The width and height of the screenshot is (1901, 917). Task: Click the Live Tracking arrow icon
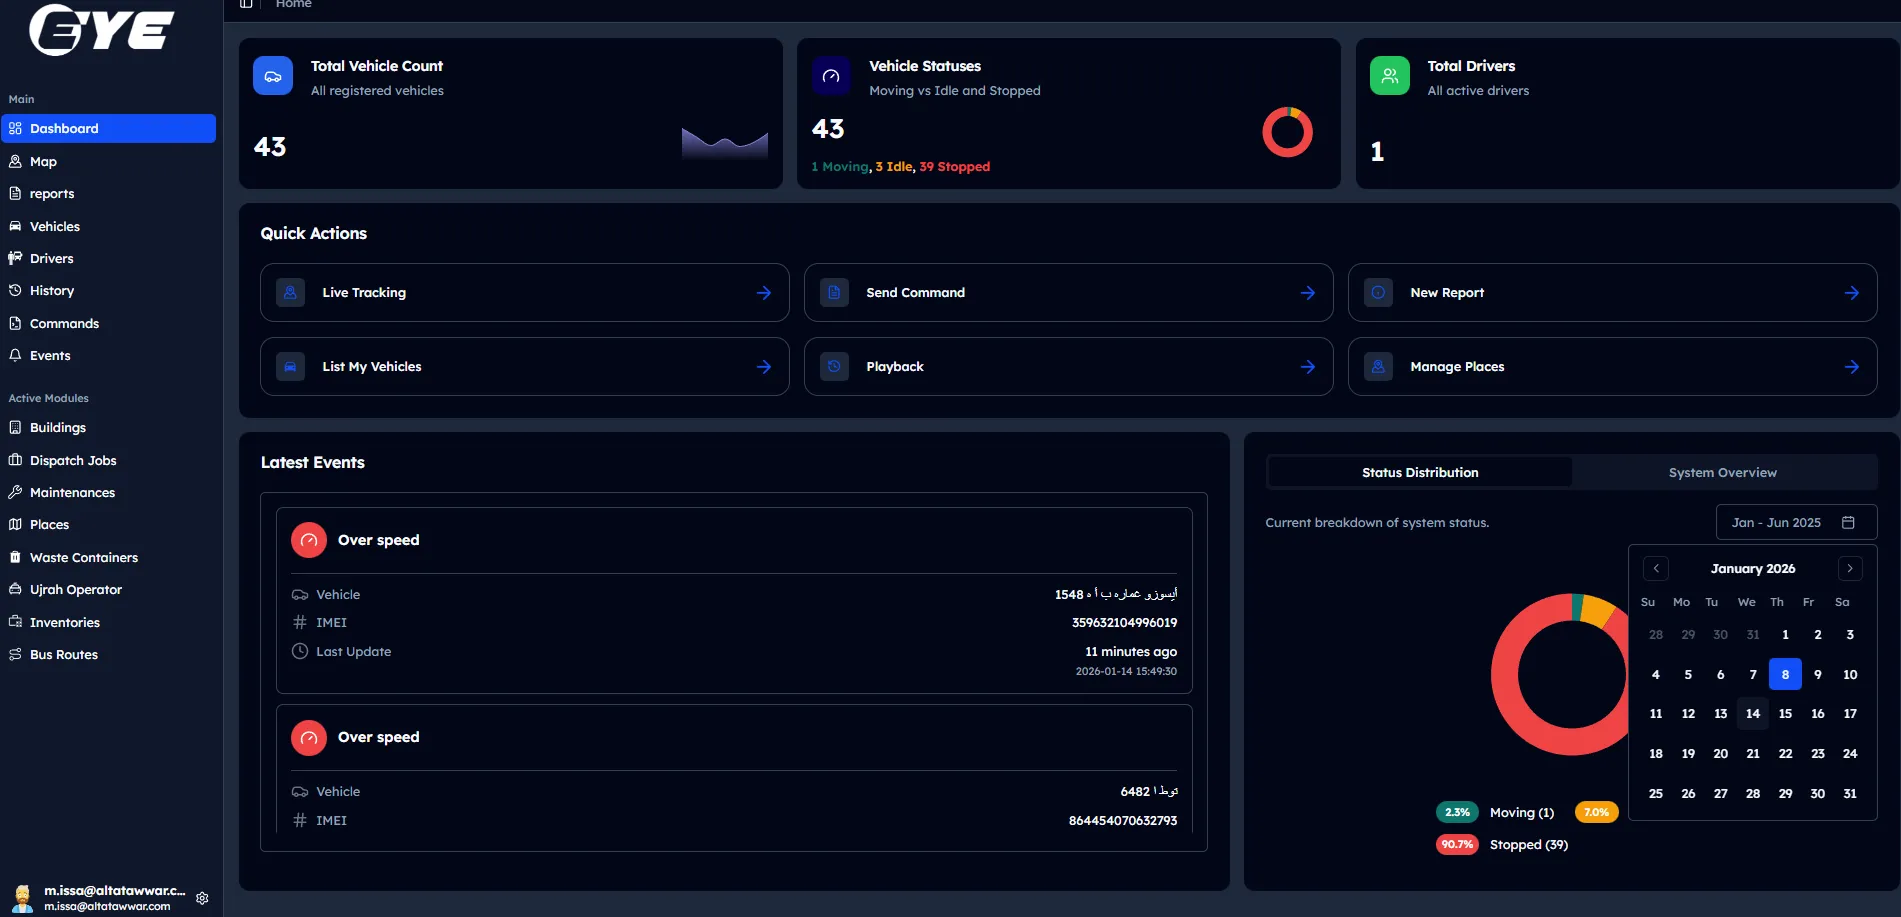click(x=764, y=293)
